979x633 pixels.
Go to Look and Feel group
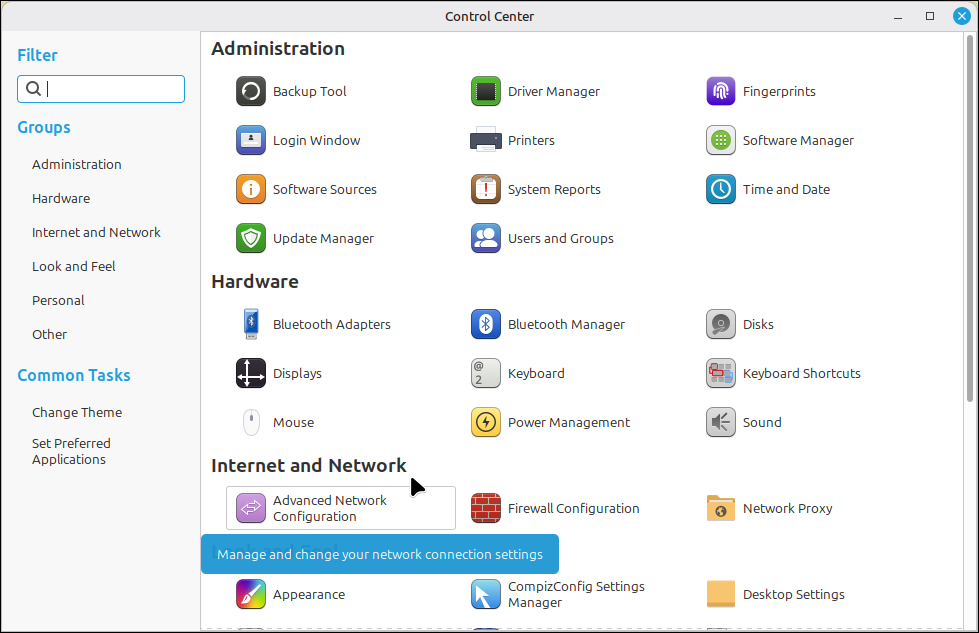coord(74,266)
